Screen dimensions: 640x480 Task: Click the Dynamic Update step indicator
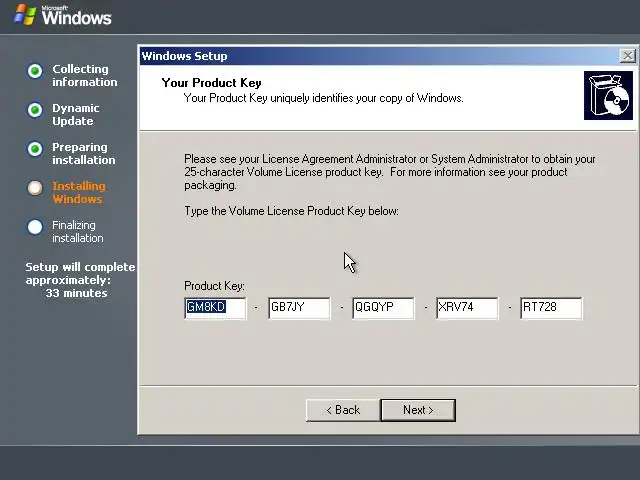[35, 110]
